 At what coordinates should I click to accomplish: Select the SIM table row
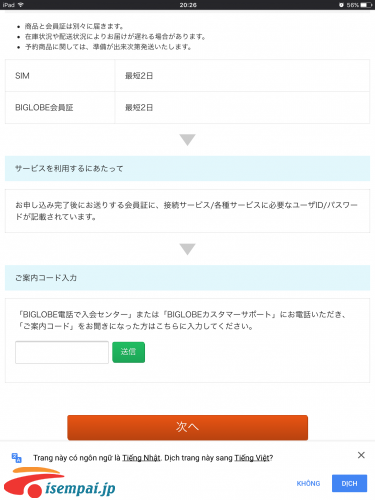coord(187,76)
